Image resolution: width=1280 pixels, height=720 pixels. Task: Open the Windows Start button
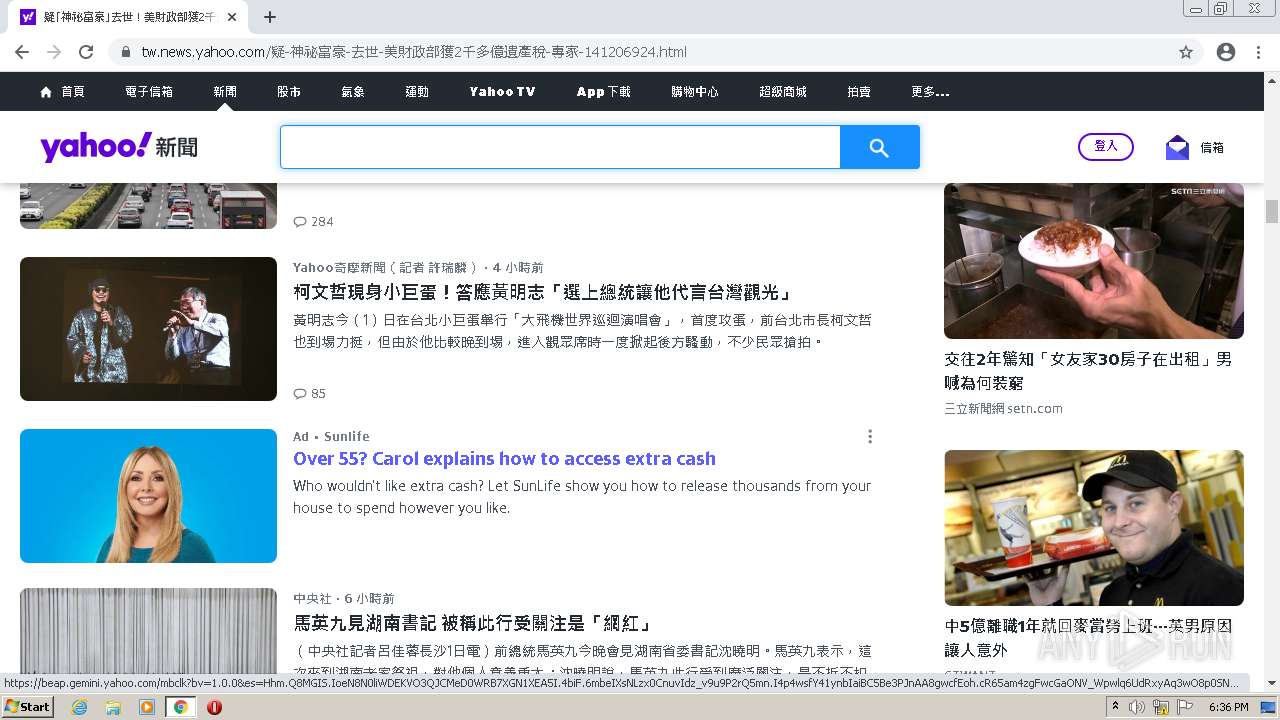(28, 706)
